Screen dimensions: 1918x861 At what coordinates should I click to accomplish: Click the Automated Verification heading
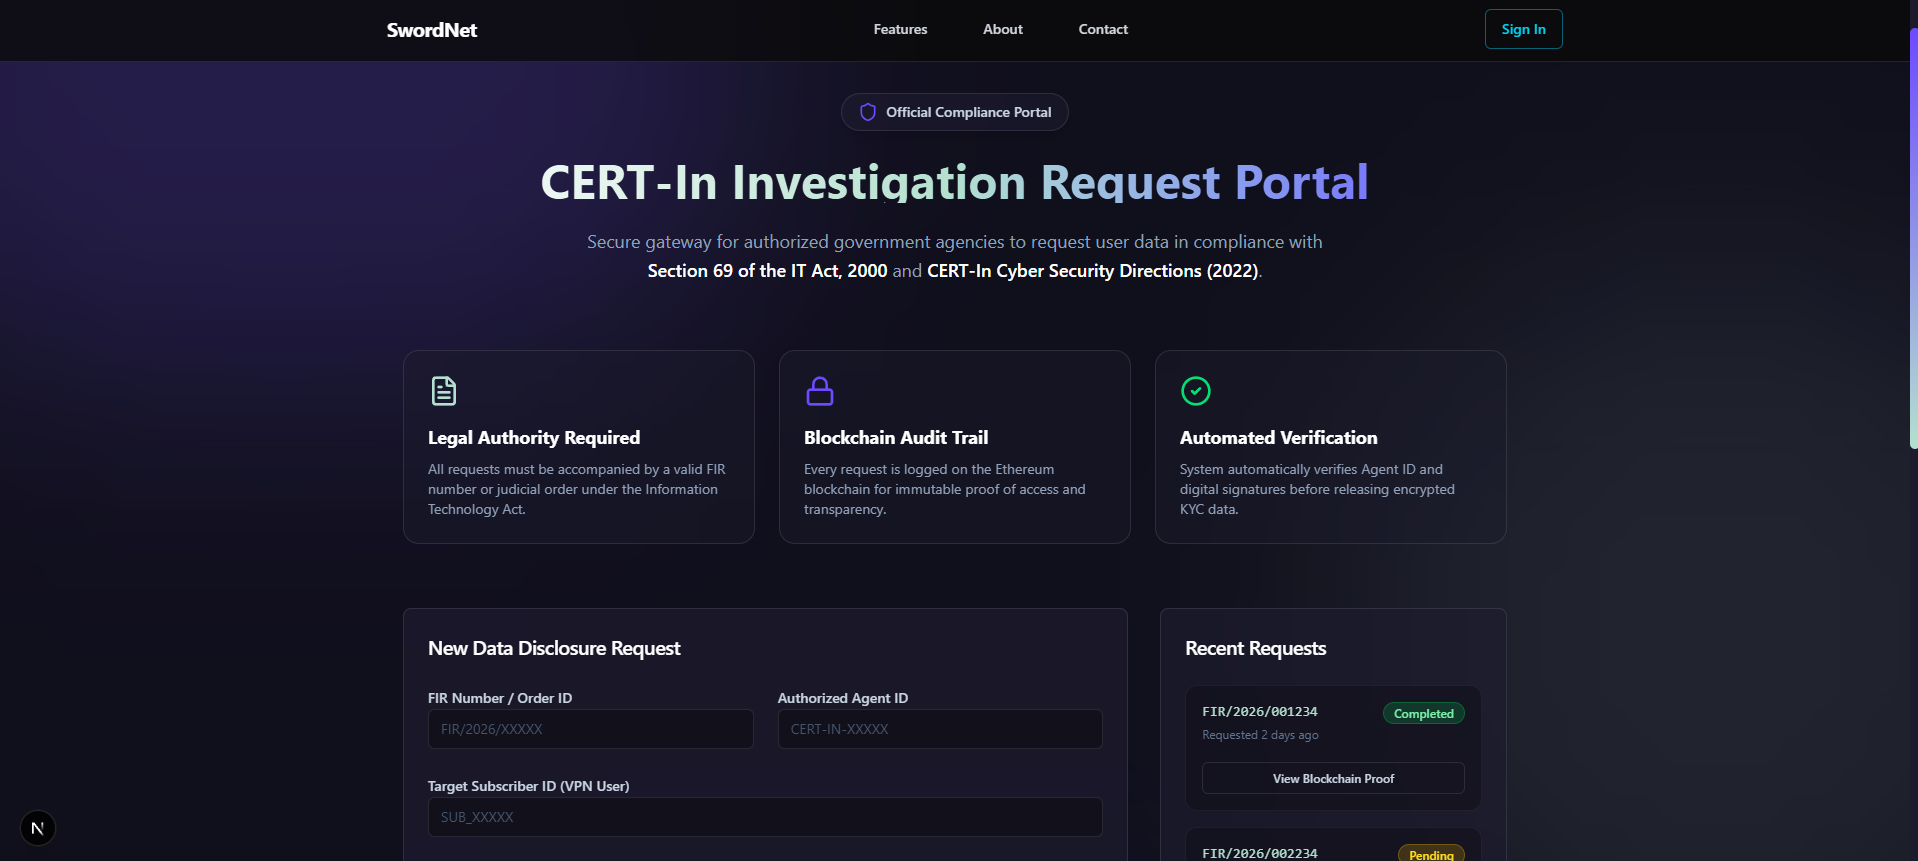coord(1278,437)
